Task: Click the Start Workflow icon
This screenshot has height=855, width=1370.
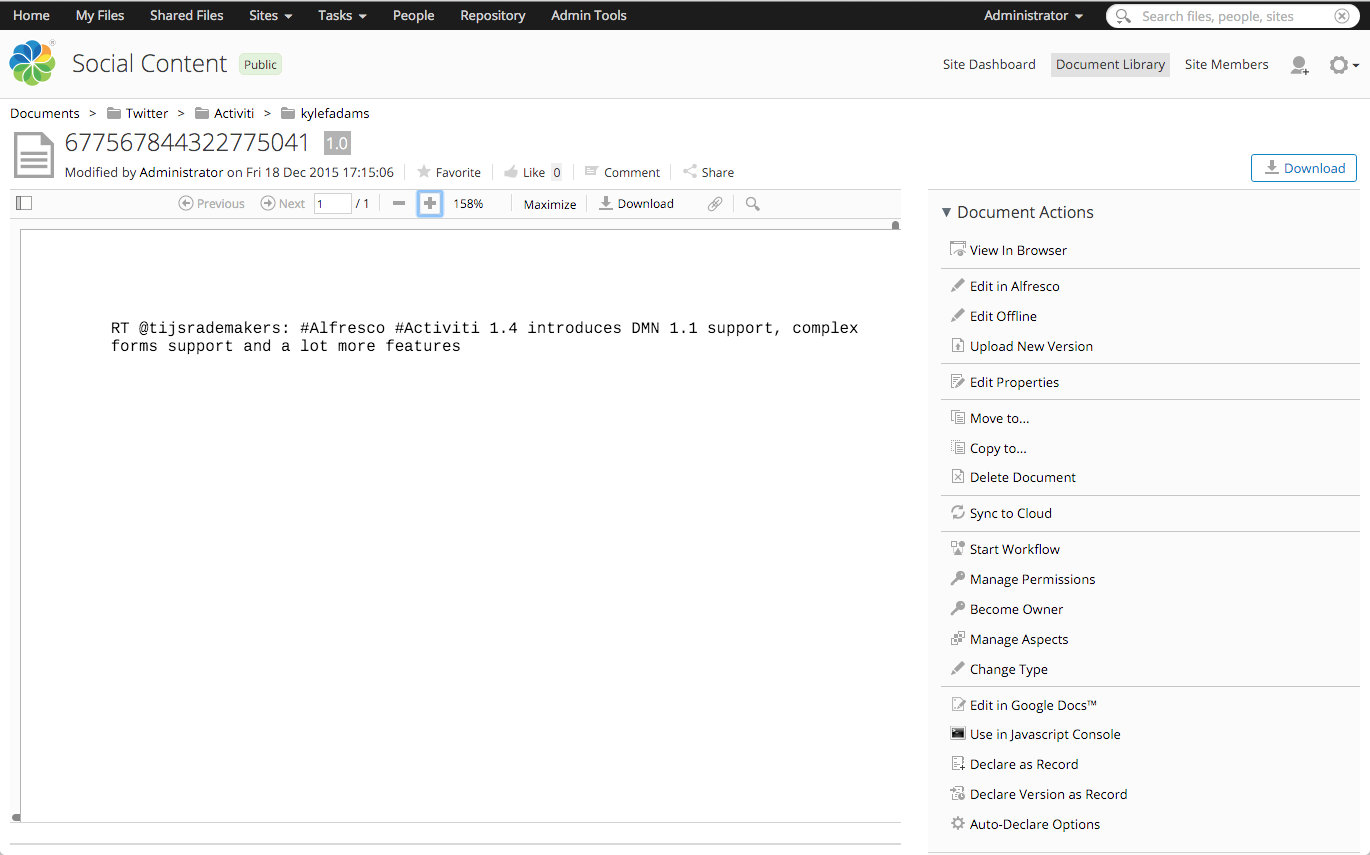Action: pos(958,549)
